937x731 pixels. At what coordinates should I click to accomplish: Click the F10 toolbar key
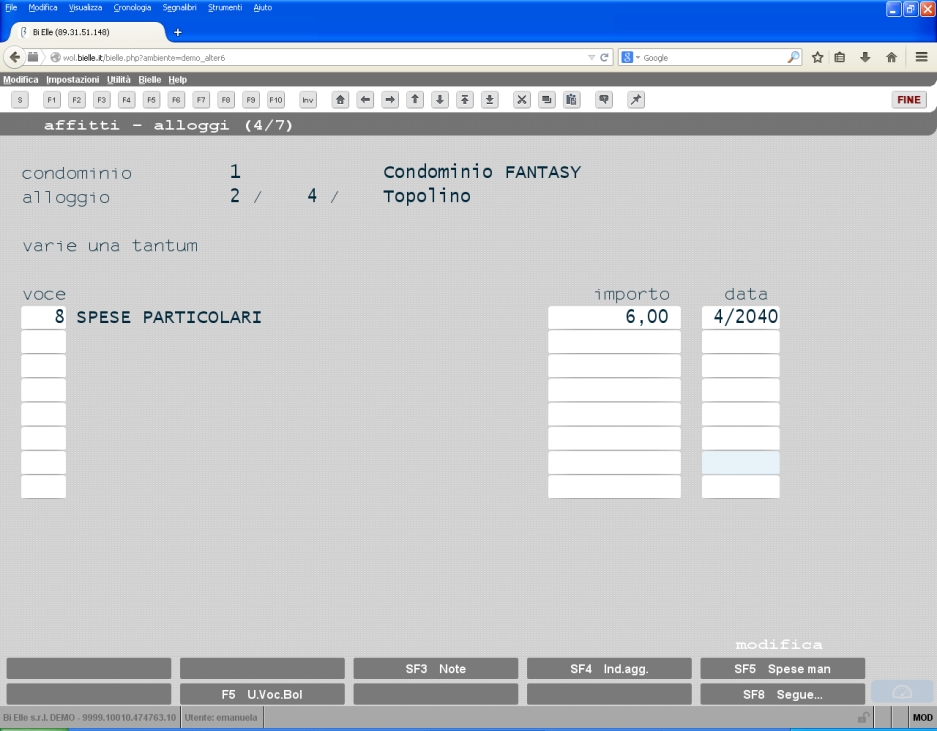pos(275,100)
